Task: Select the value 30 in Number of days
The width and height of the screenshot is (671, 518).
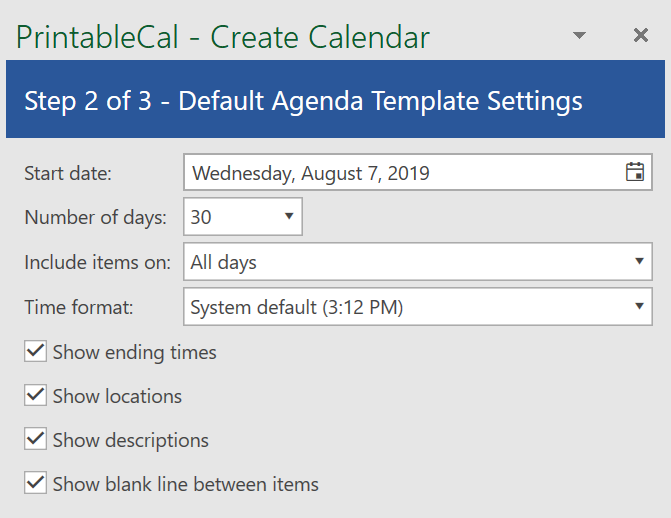Action: pos(201,217)
